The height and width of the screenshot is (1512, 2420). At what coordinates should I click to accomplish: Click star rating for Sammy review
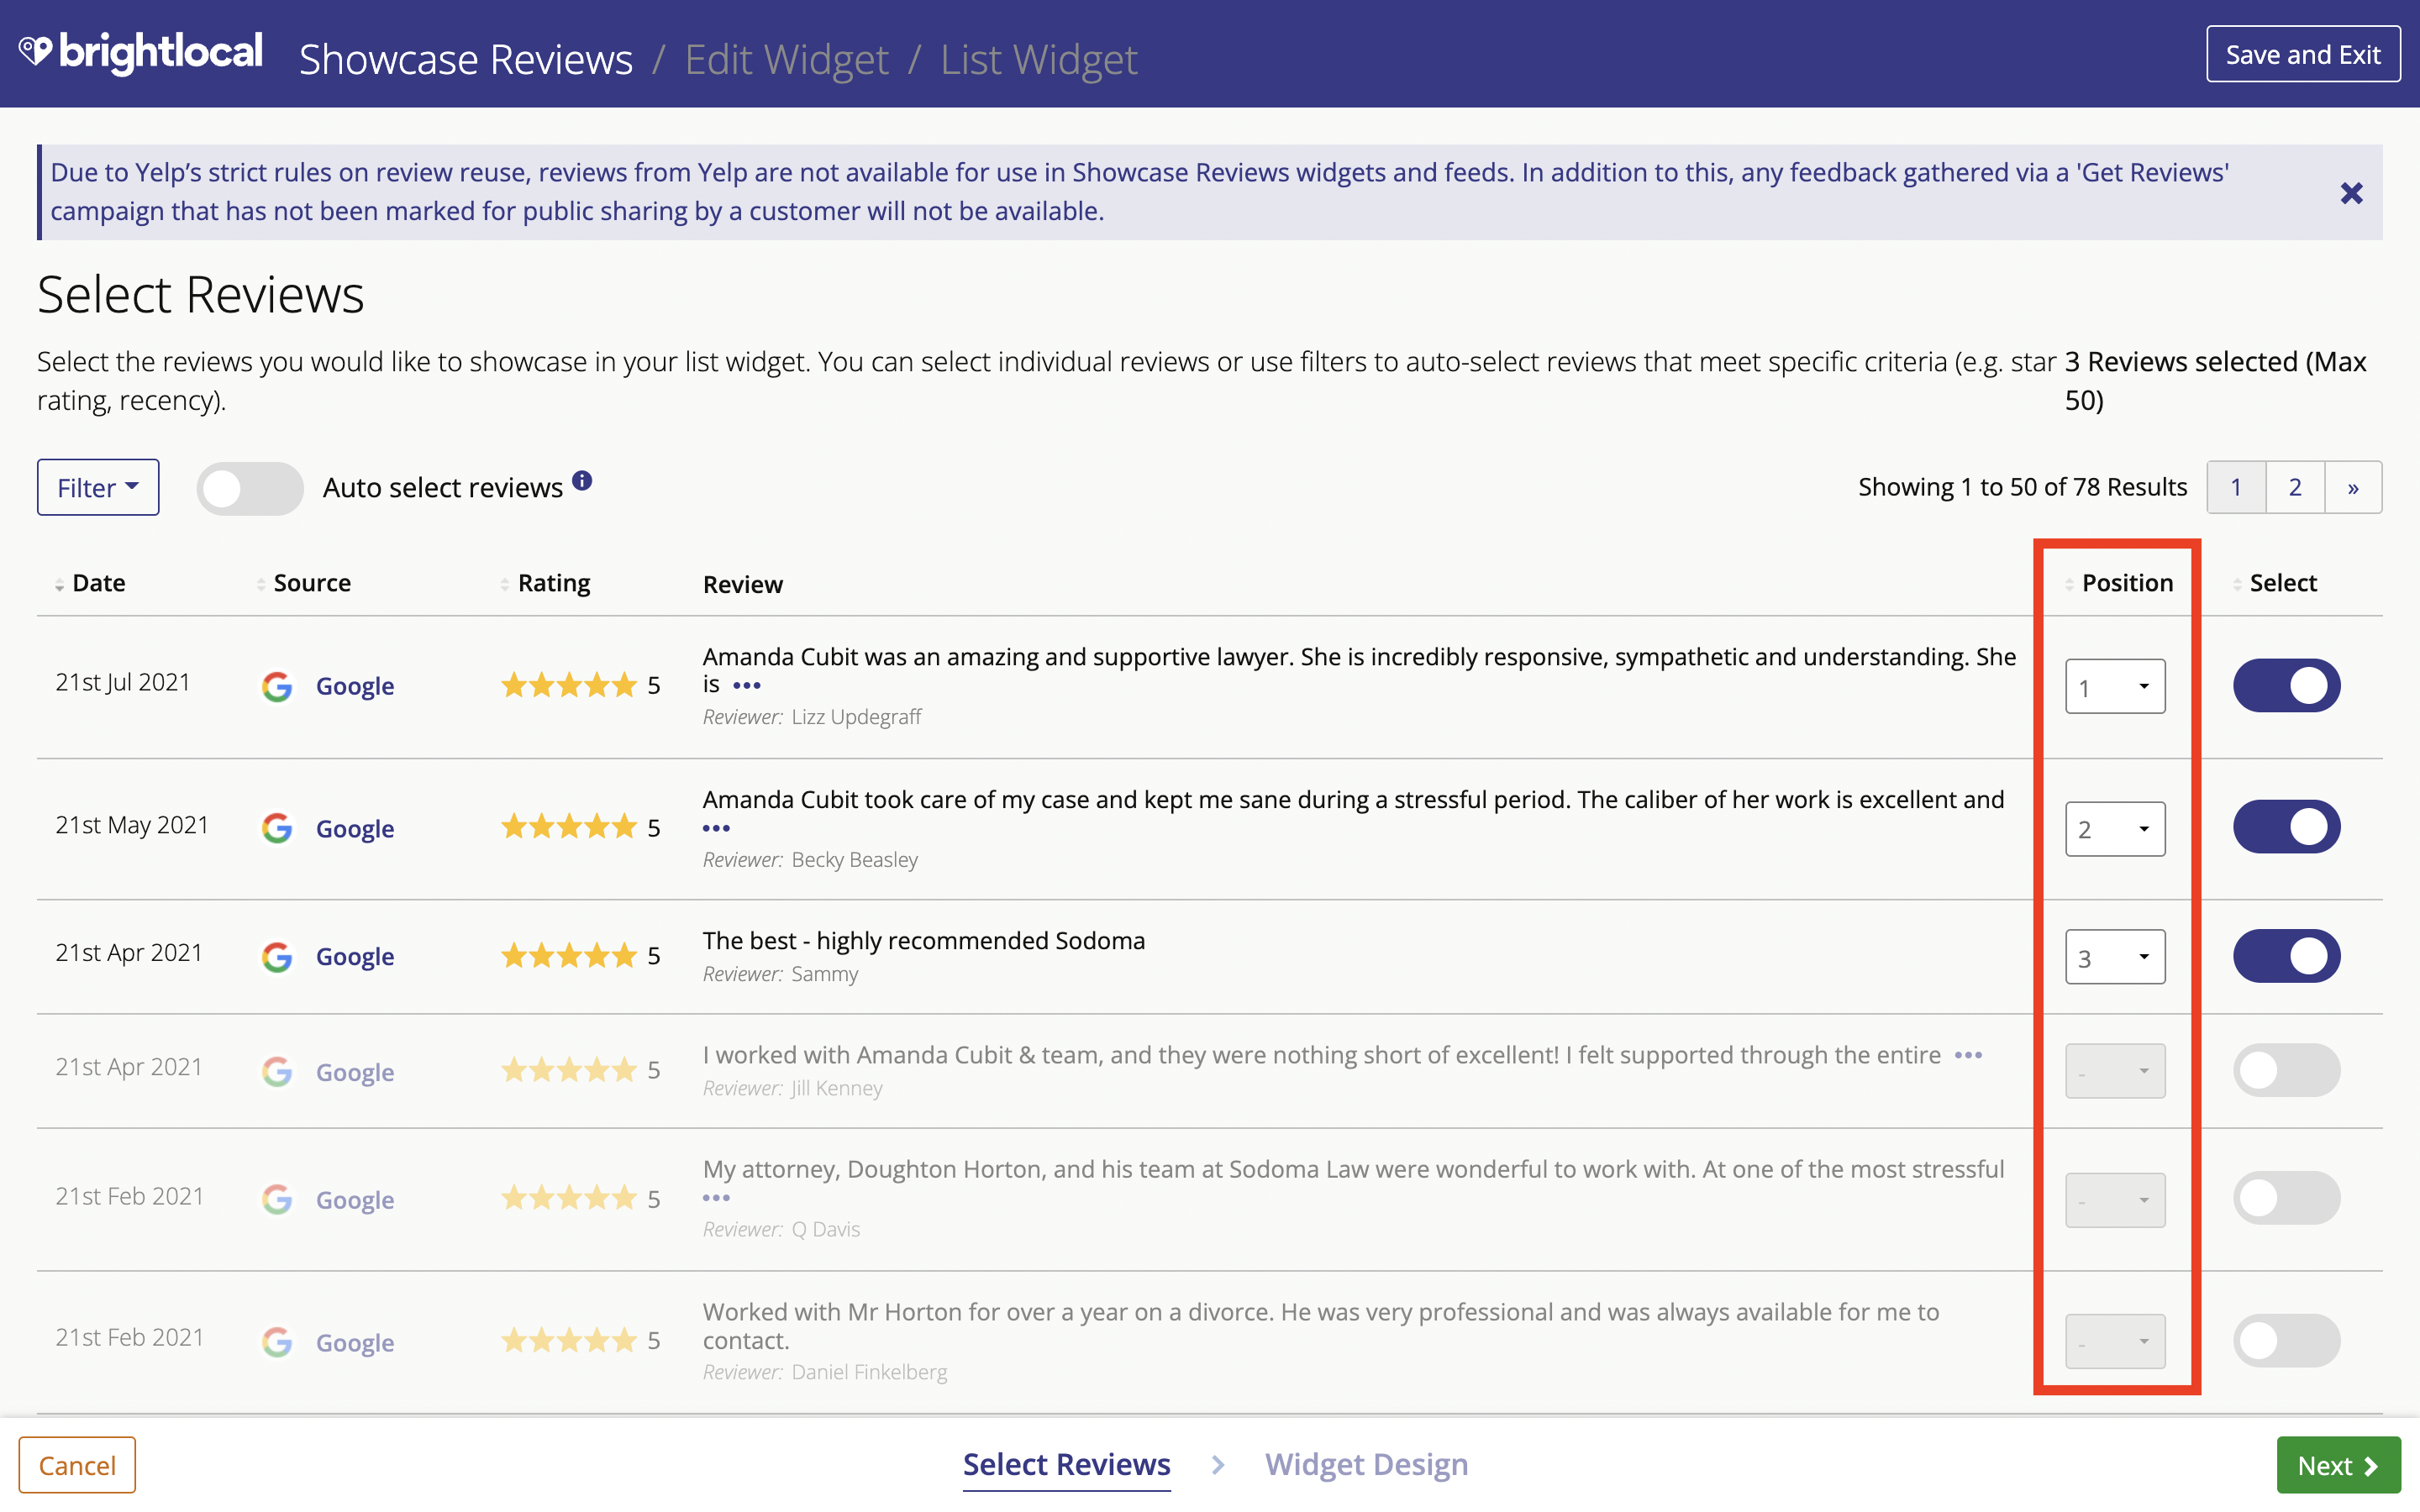[569, 956]
